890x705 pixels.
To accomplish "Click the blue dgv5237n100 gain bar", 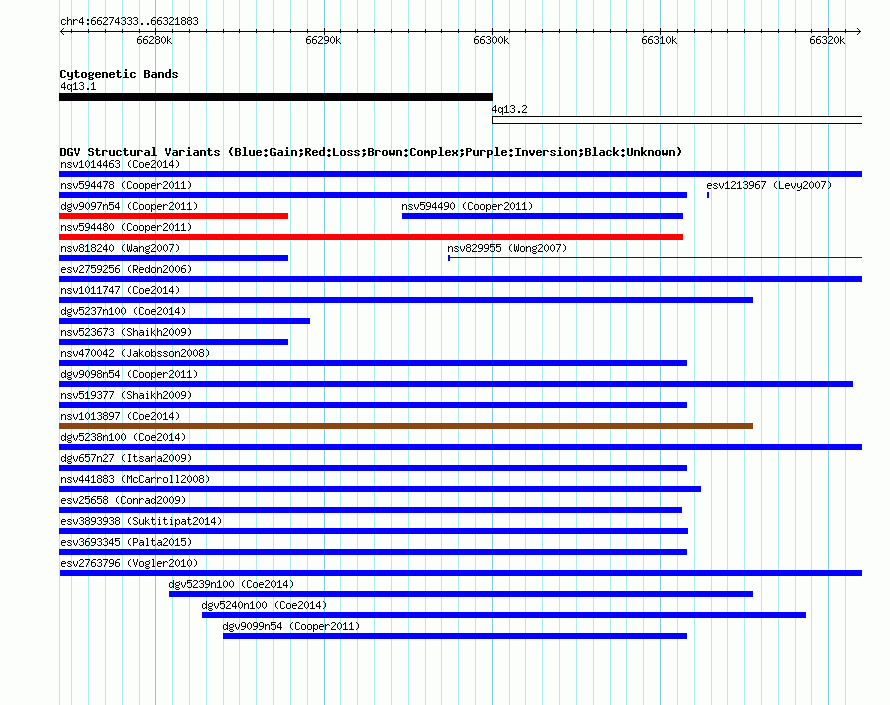I will pyautogui.click(x=185, y=321).
